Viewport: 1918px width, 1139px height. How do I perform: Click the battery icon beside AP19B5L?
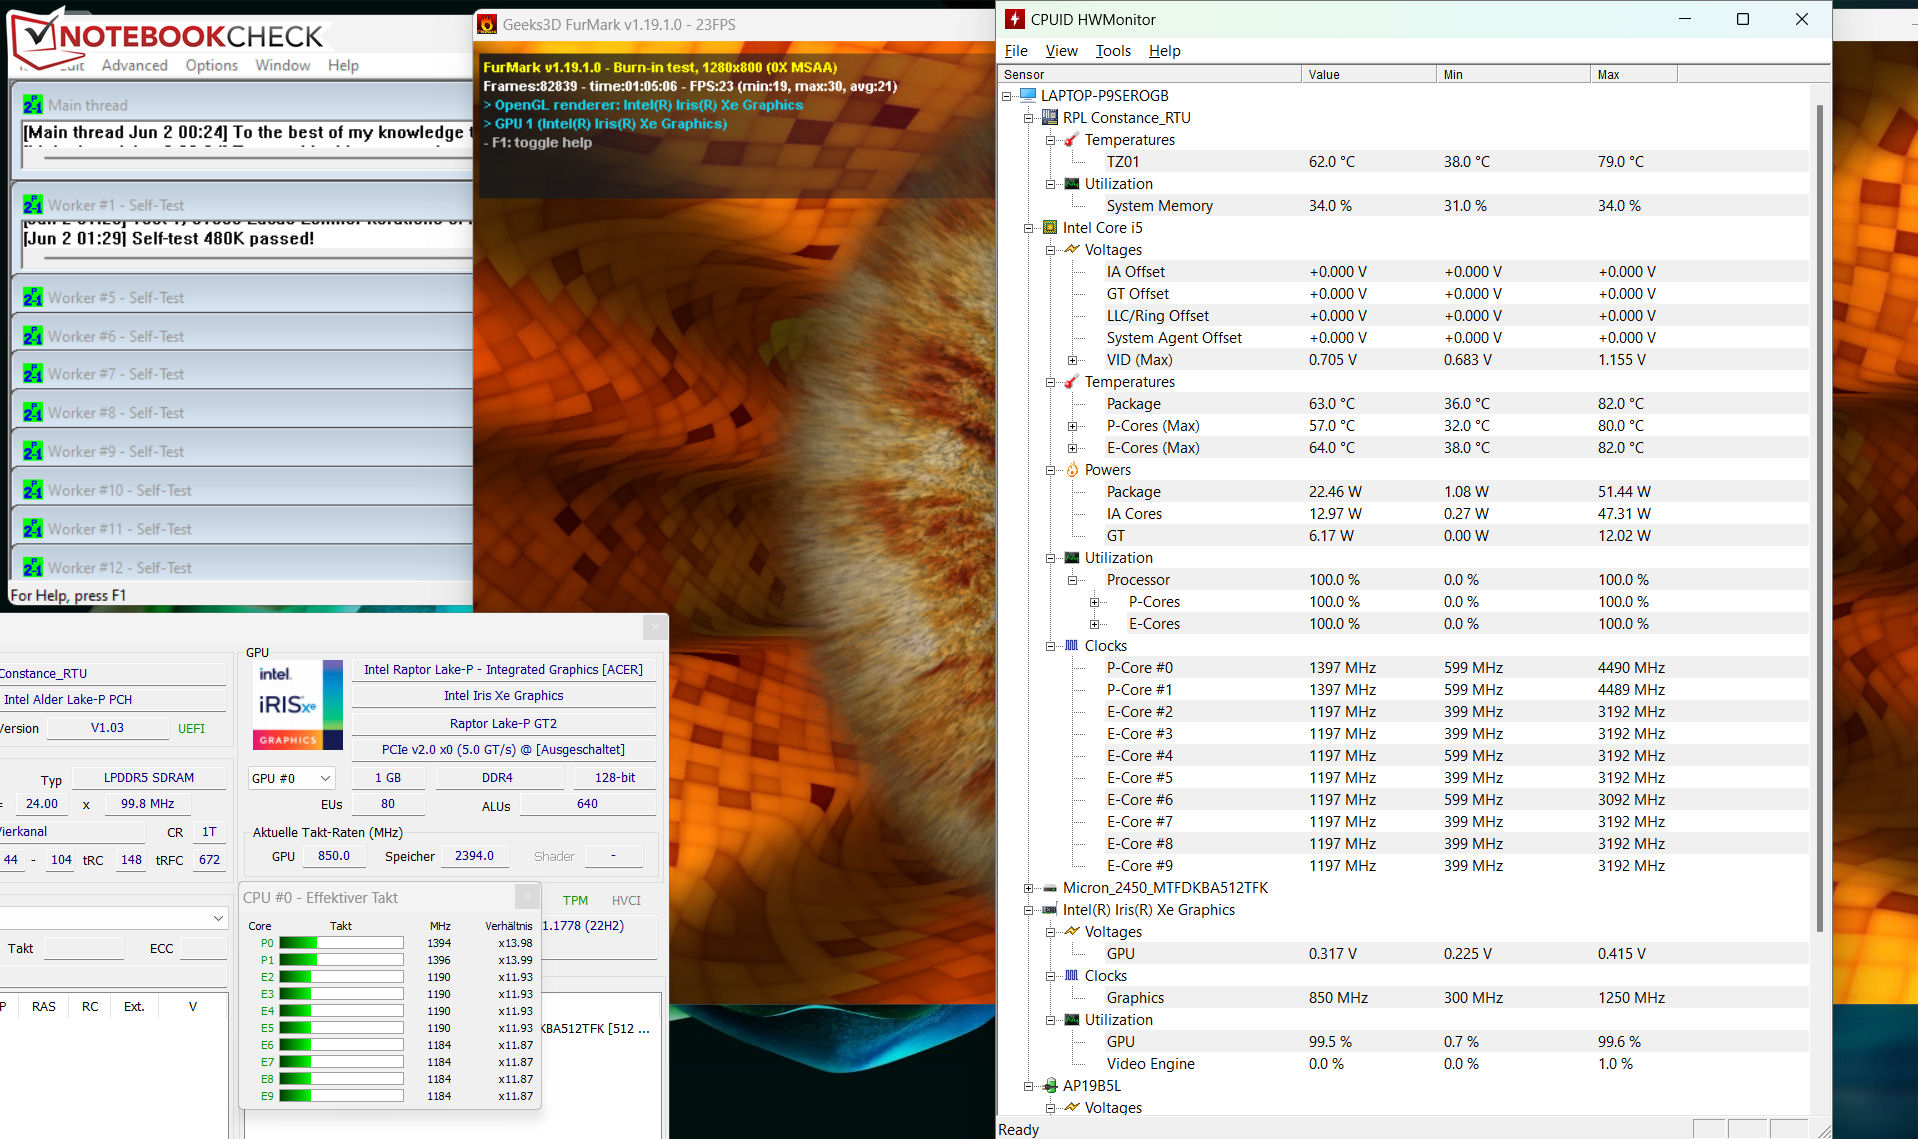coord(1049,1085)
